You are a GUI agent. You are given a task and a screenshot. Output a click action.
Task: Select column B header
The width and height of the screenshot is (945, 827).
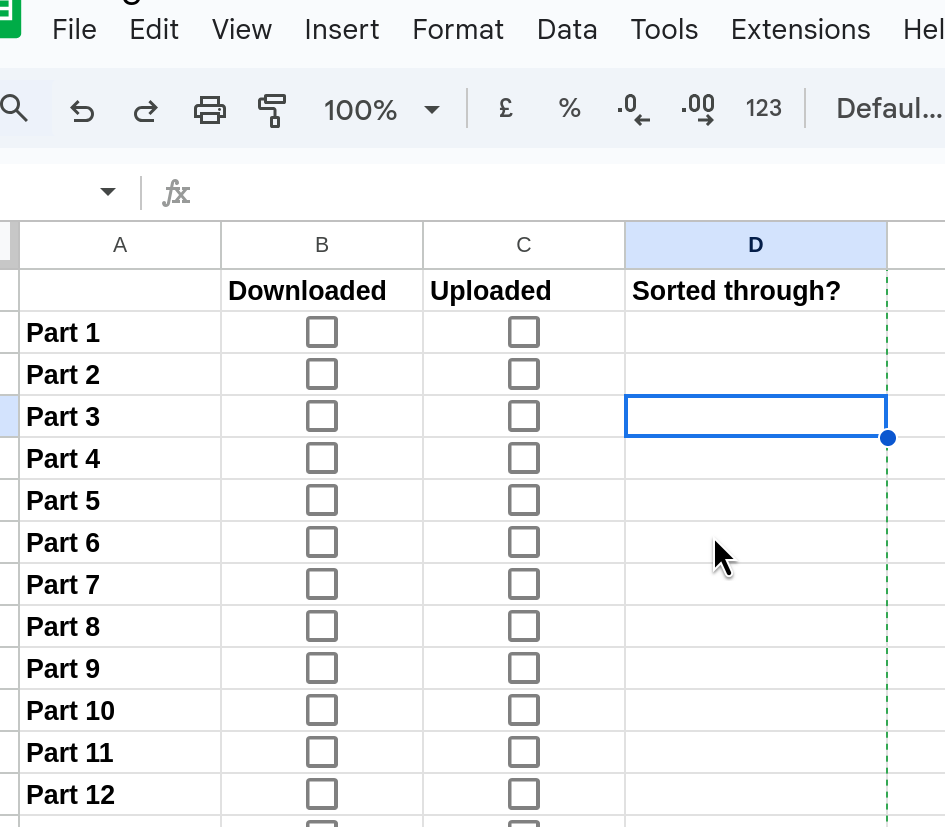(x=322, y=245)
